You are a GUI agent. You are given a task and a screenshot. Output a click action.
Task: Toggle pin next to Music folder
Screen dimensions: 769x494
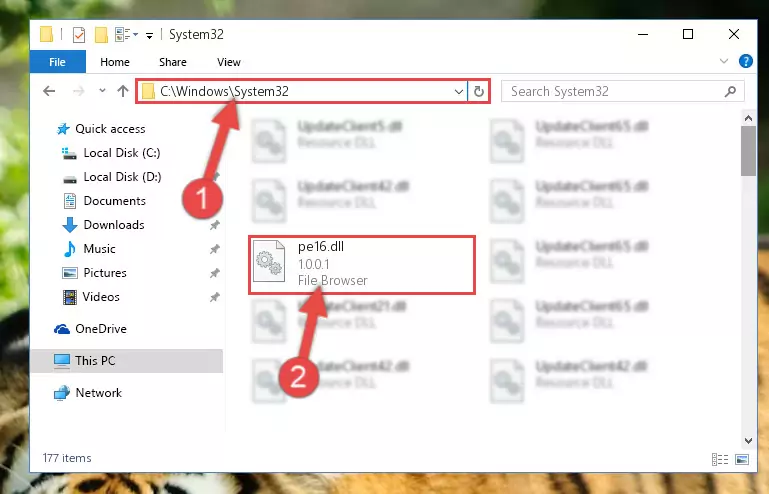215,249
